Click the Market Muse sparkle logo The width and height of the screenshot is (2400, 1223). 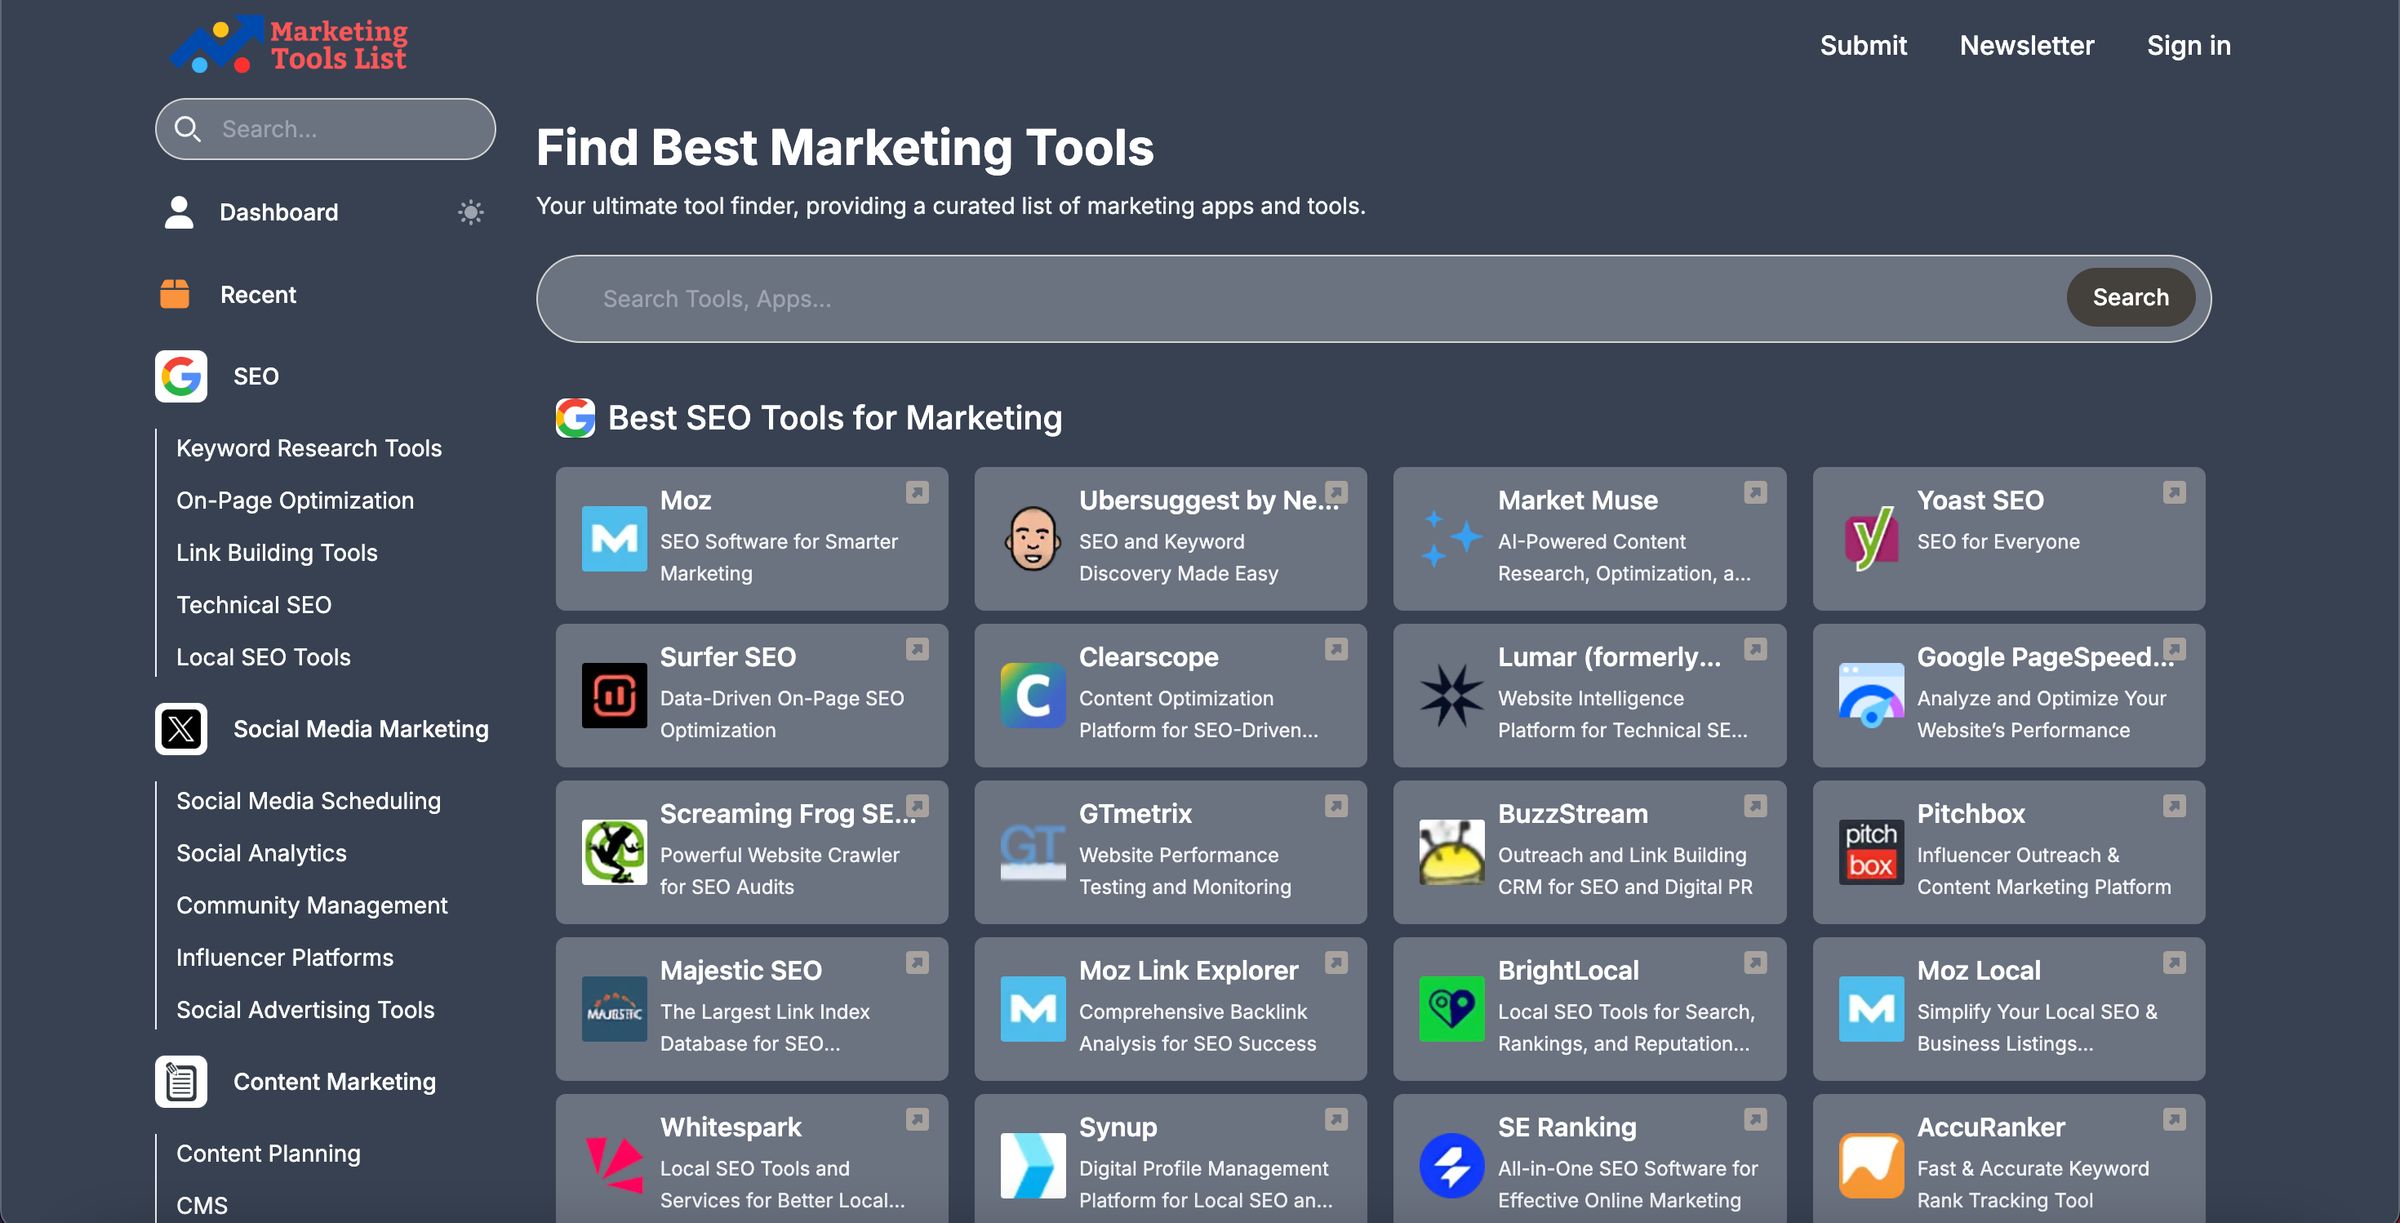(x=1452, y=539)
